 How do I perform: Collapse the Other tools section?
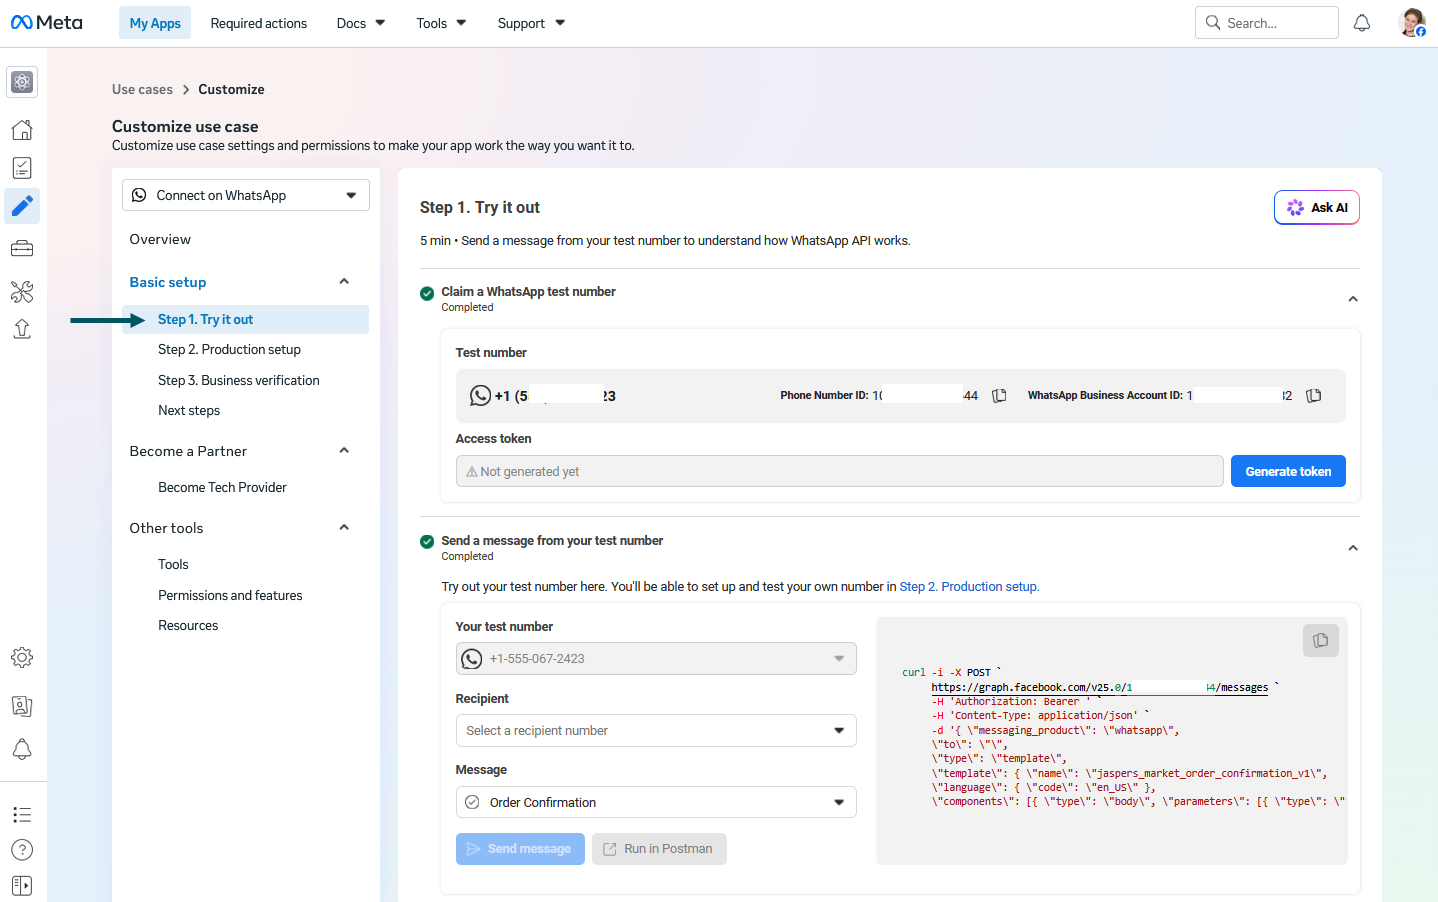(344, 528)
